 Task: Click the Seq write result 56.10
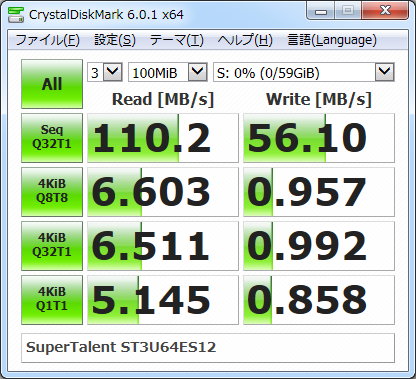tap(319, 138)
